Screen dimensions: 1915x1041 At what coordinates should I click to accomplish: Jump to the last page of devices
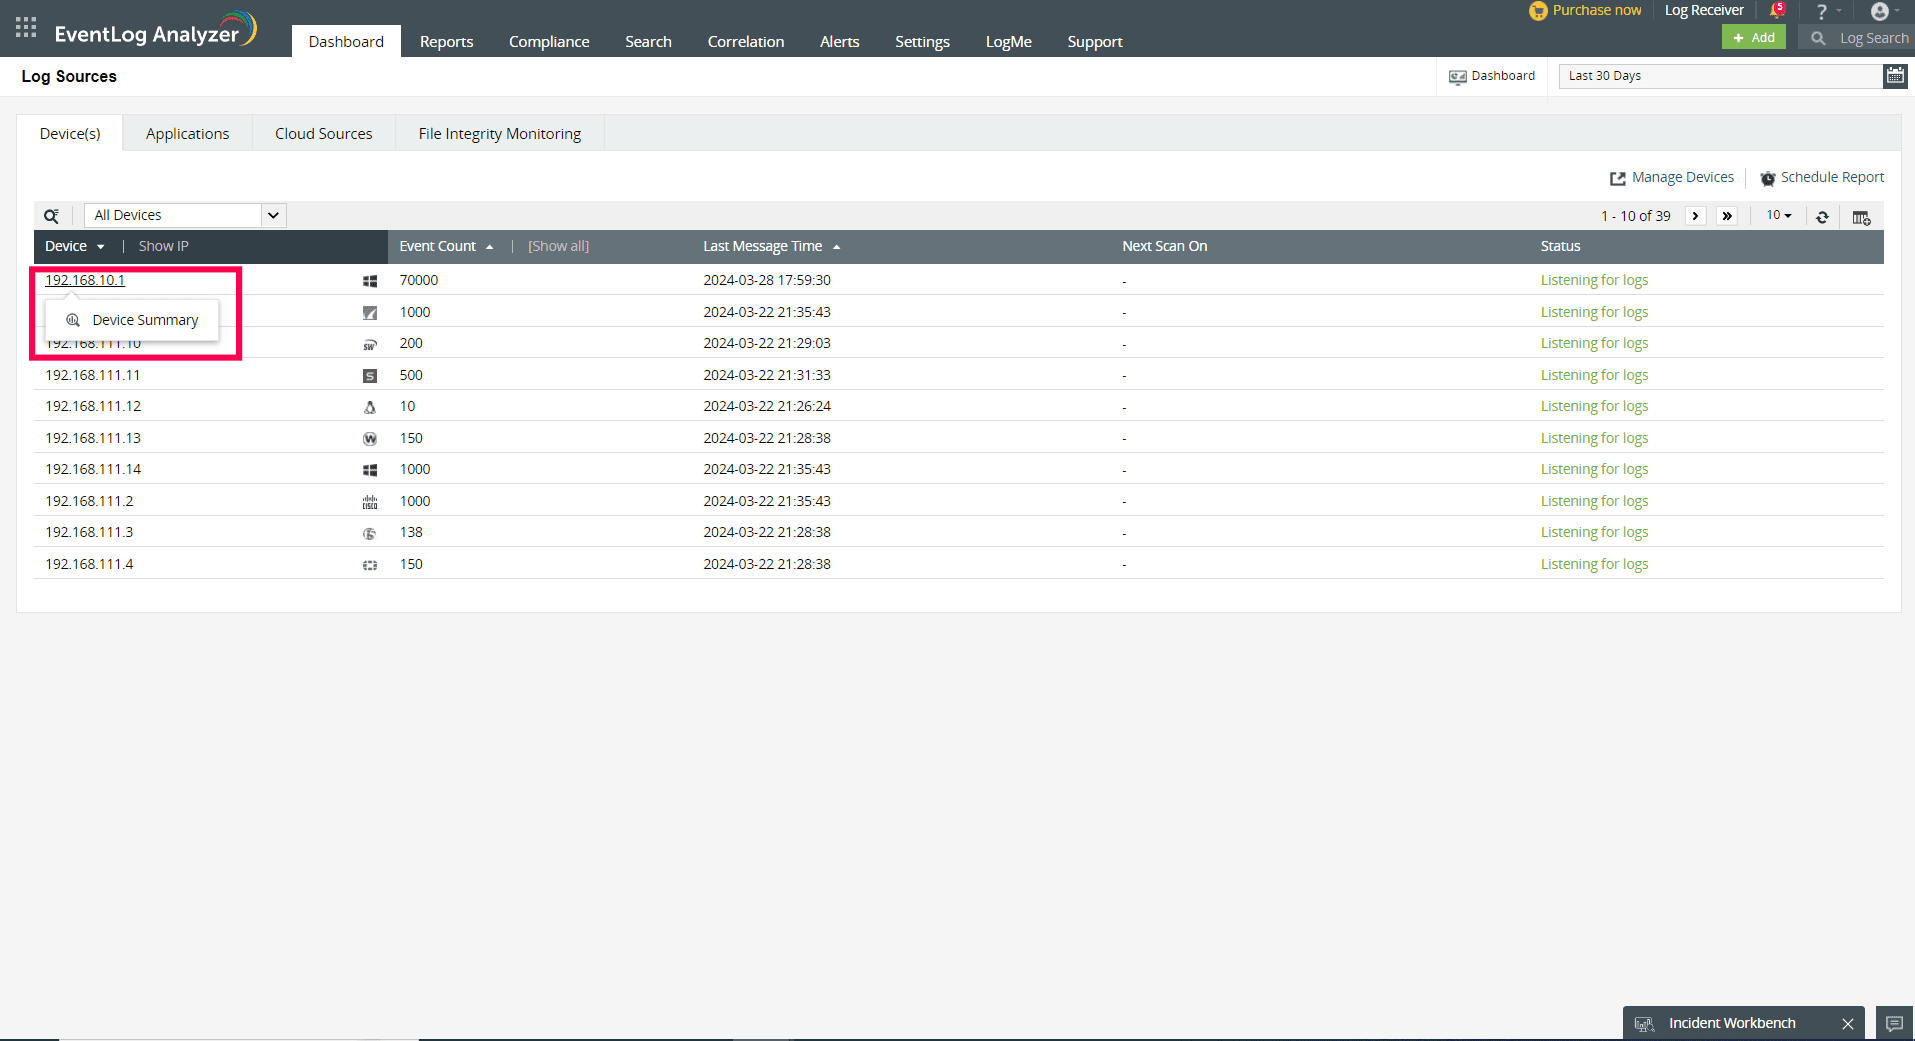click(1727, 216)
